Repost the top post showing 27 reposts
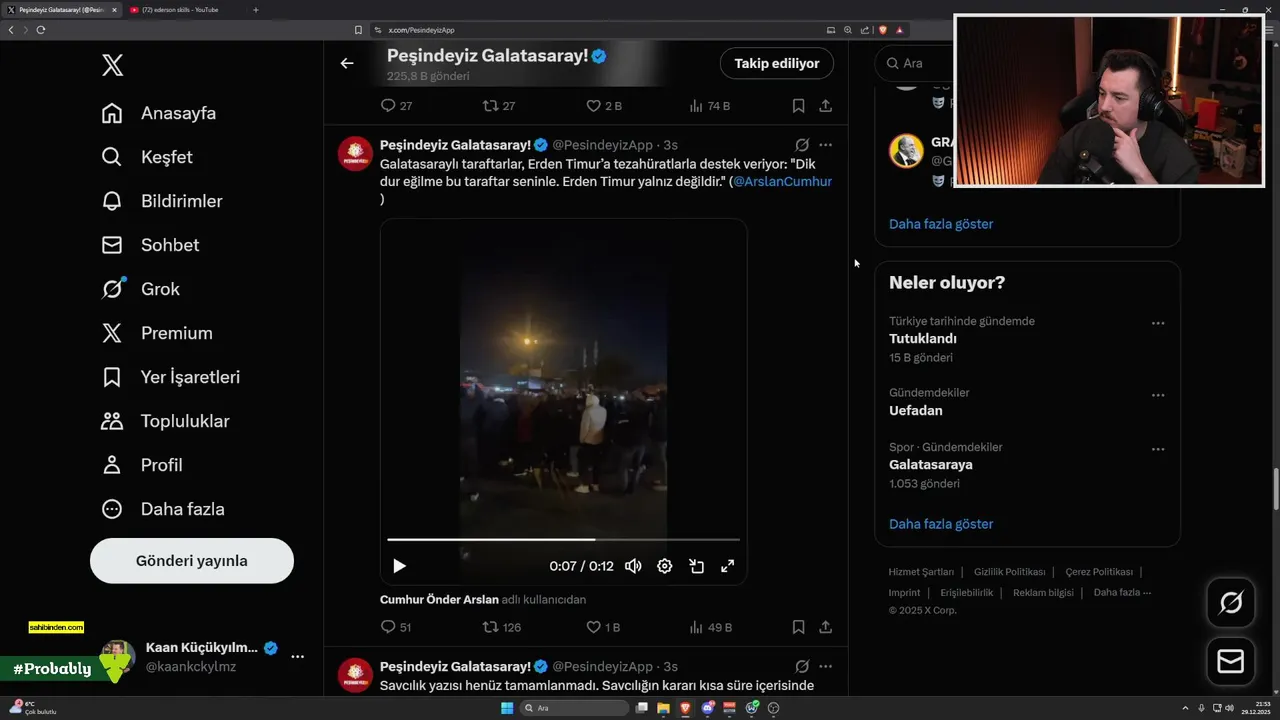 pos(499,106)
